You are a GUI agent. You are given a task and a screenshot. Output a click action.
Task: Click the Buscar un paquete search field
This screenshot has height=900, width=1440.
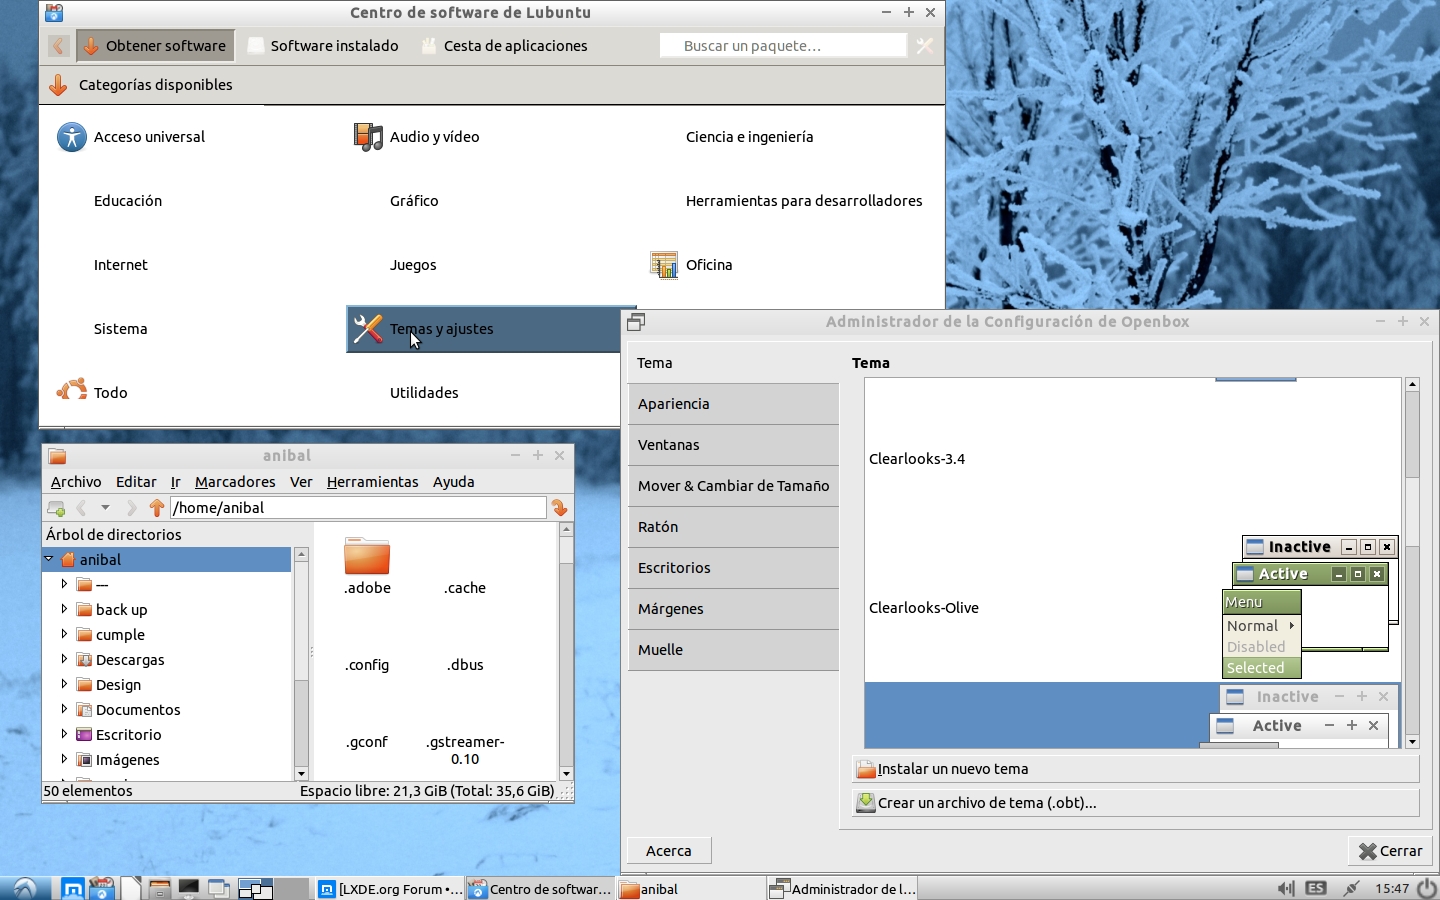[783, 46]
